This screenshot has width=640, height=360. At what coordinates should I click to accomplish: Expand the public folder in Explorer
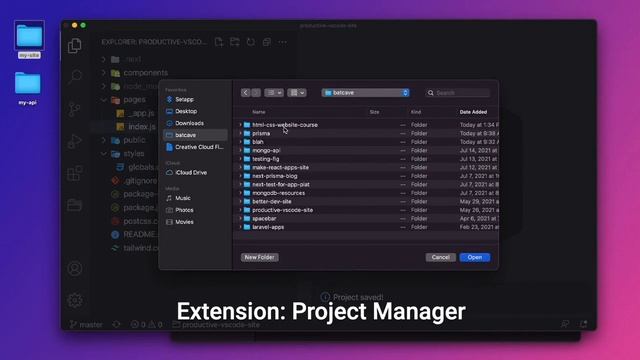(x=104, y=140)
